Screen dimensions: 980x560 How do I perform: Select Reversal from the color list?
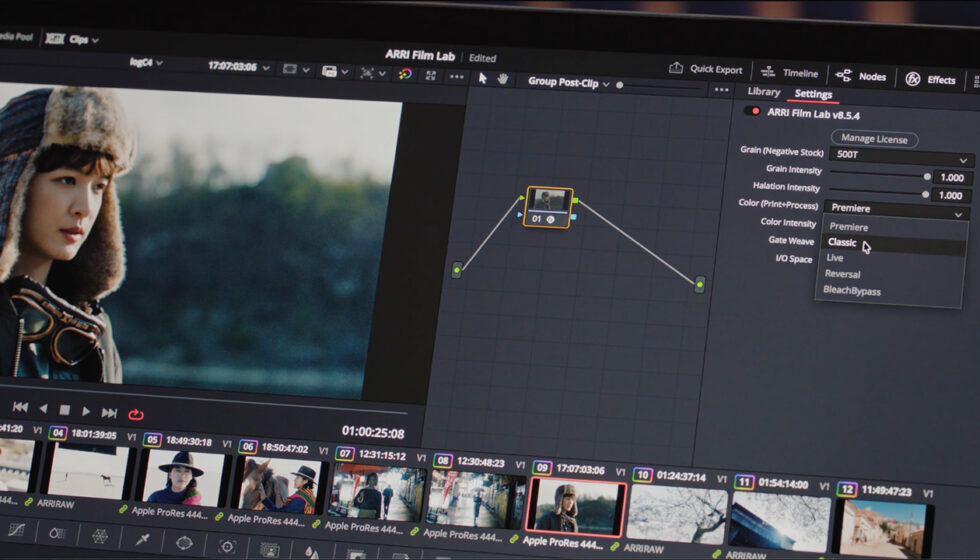842,274
